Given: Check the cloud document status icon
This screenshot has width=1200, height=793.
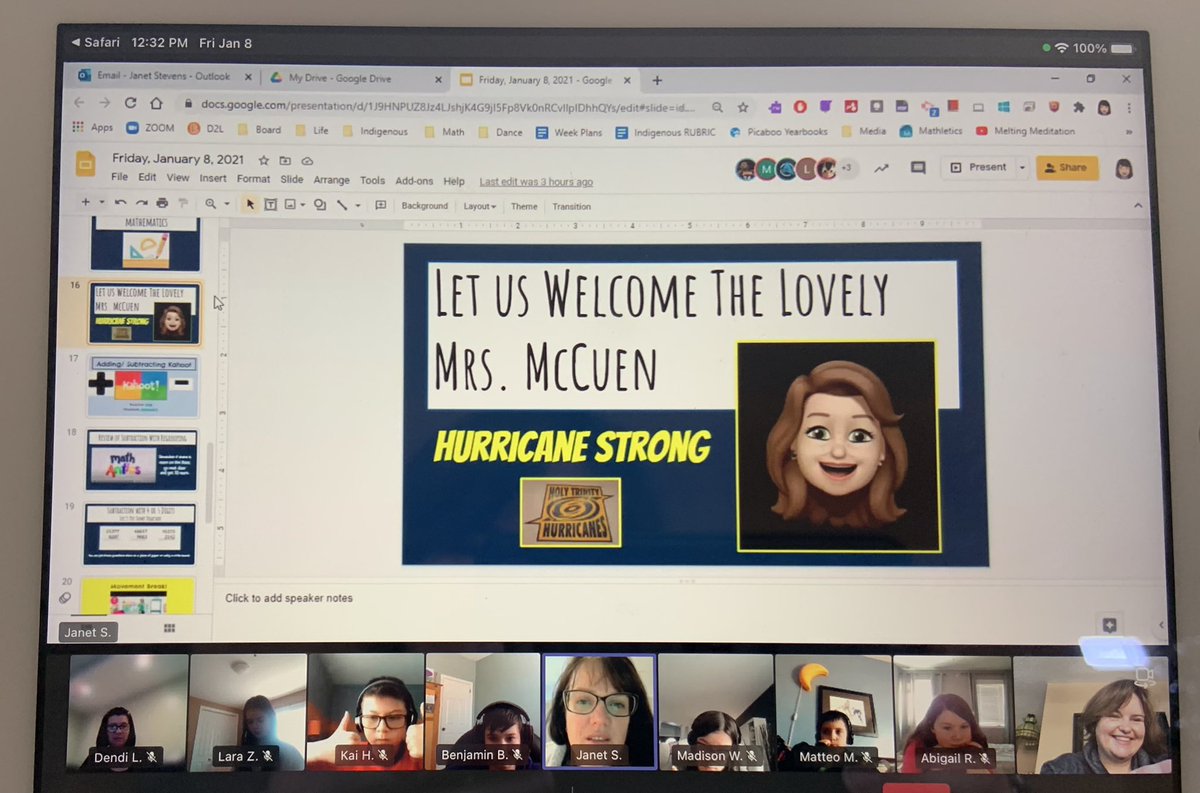Looking at the screenshot, I should [307, 160].
